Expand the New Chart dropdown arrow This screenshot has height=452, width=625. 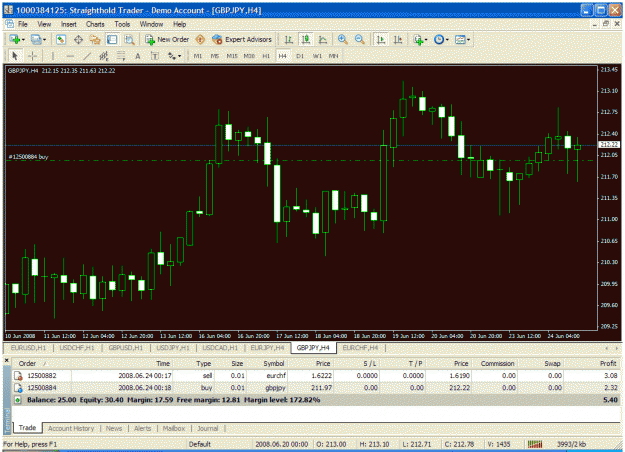click(24, 40)
